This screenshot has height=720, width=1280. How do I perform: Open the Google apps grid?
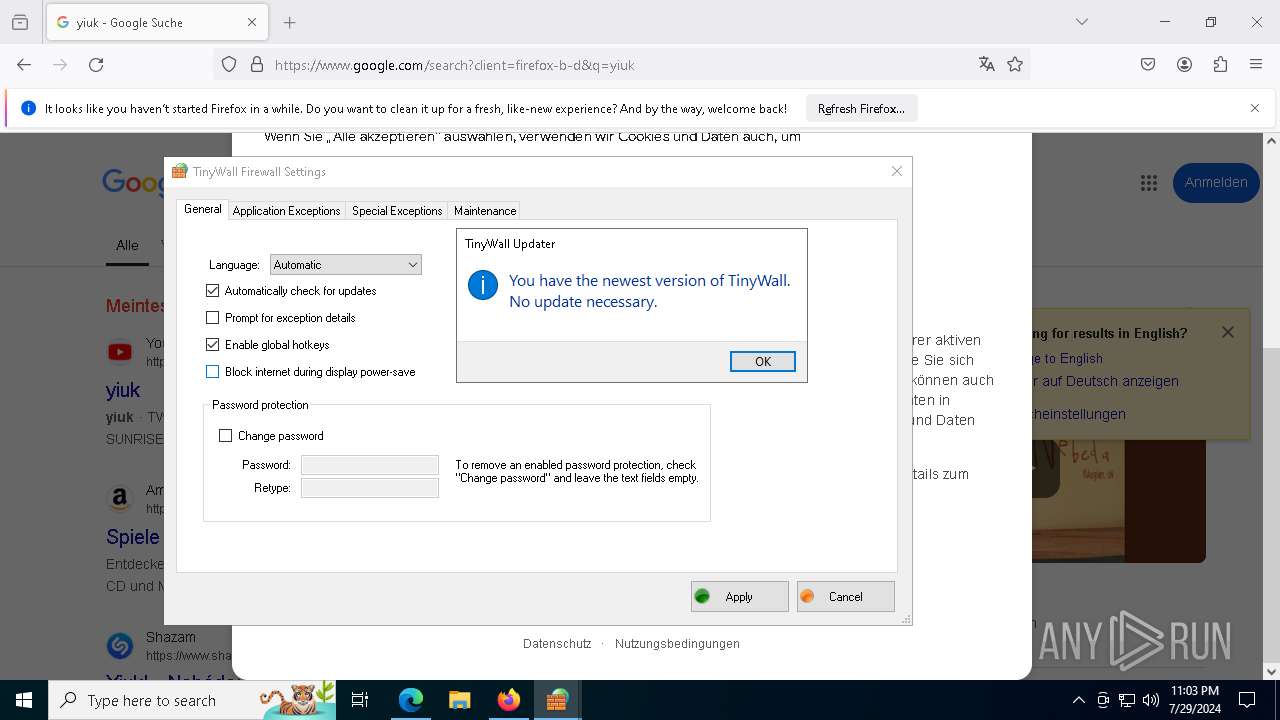click(x=1148, y=182)
